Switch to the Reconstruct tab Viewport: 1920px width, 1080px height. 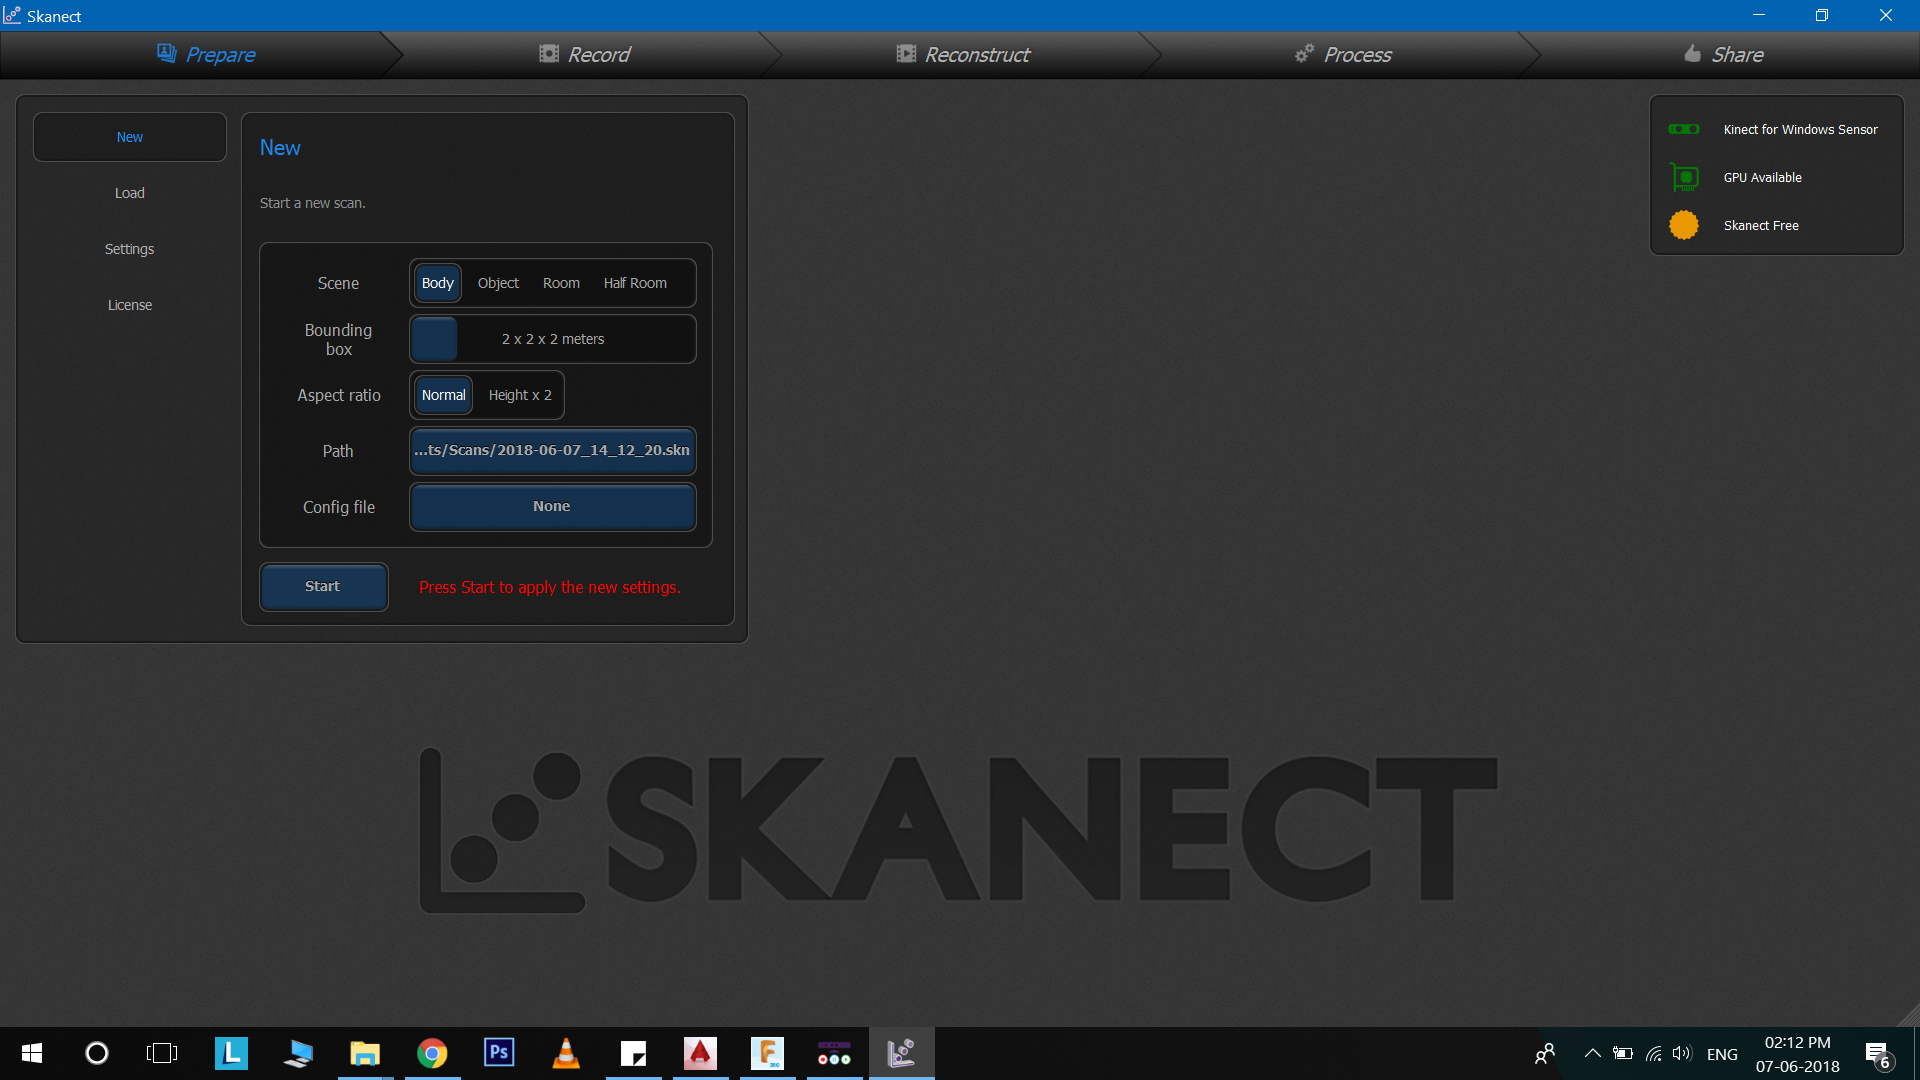tap(962, 54)
